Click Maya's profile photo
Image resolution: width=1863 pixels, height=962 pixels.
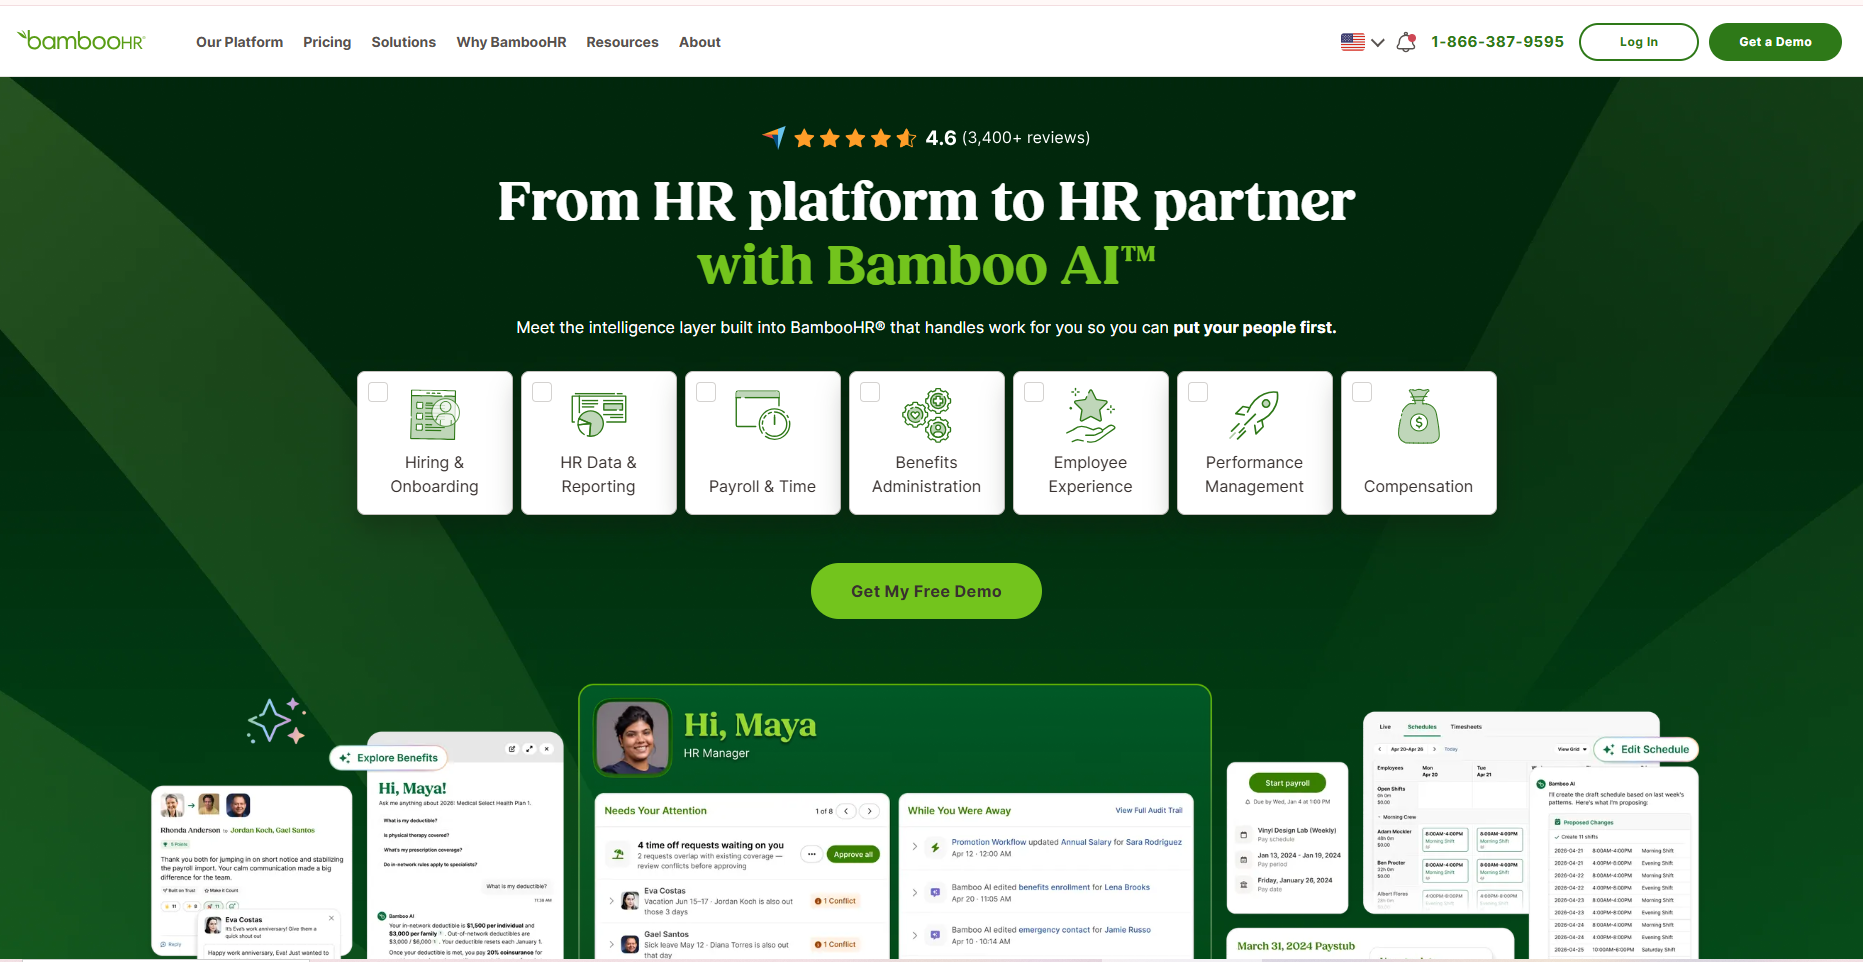click(633, 738)
